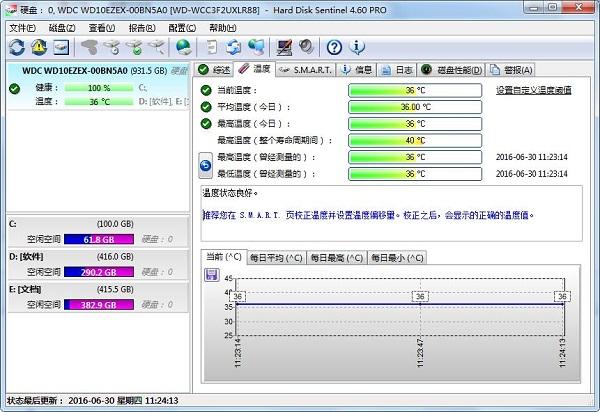Click the D: free space 290.2 GB bar
Screen dimensions: 600x412
click(99, 272)
